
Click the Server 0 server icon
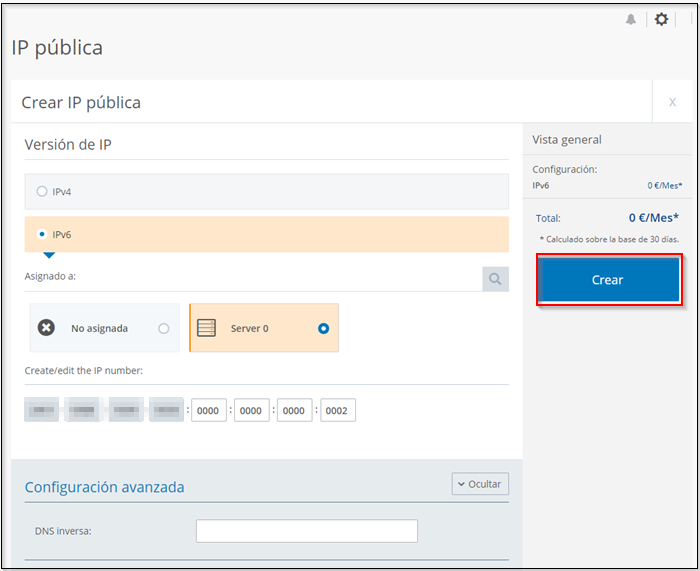[206, 328]
